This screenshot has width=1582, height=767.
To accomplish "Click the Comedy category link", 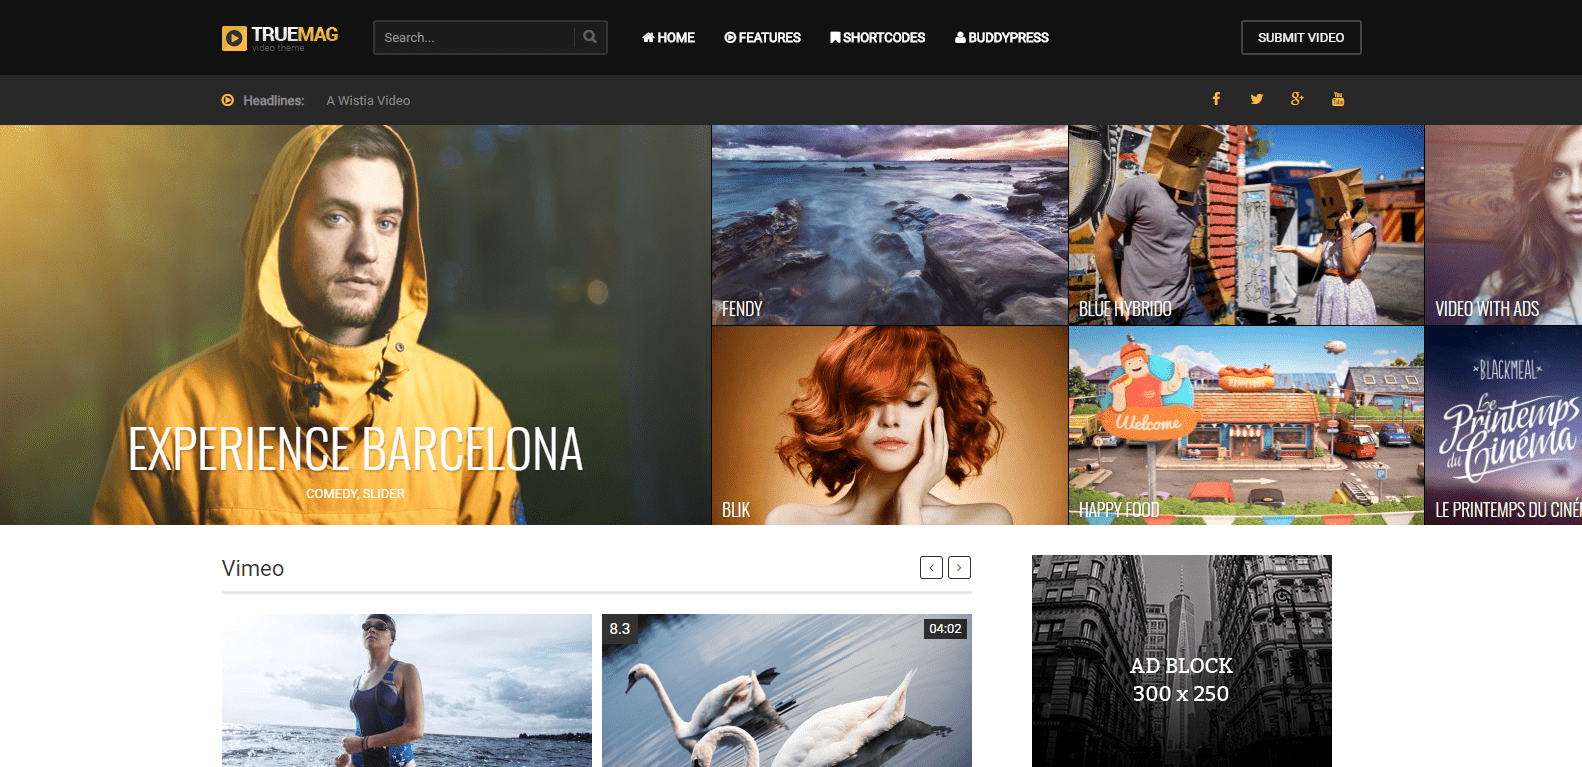I will click(x=331, y=494).
